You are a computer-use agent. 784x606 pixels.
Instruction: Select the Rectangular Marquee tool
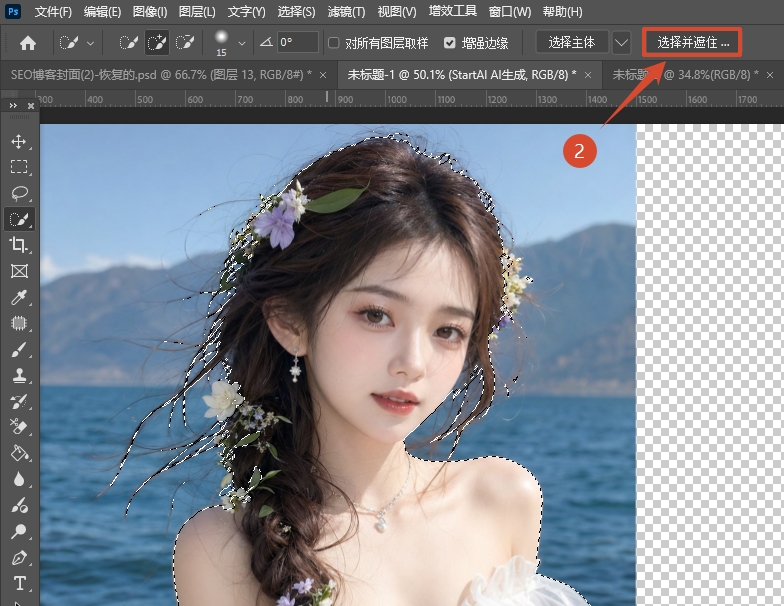coord(19,167)
